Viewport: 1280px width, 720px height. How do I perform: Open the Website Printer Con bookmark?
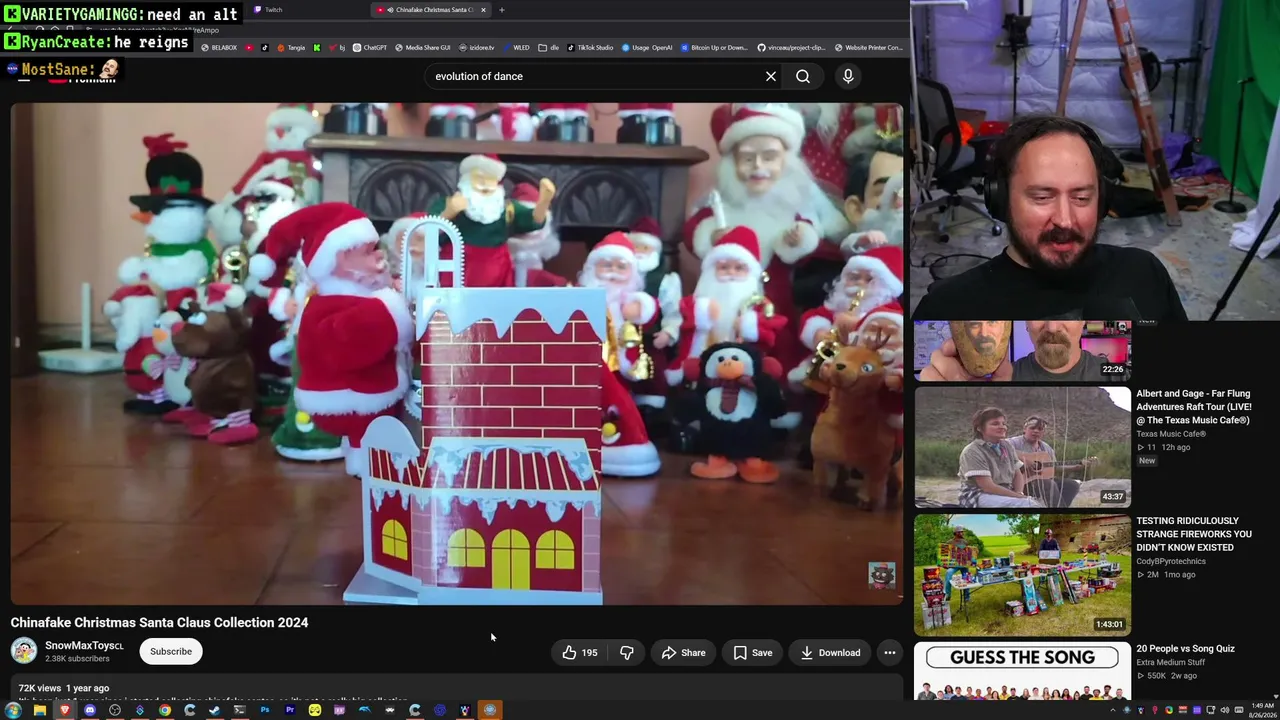(869, 47)
